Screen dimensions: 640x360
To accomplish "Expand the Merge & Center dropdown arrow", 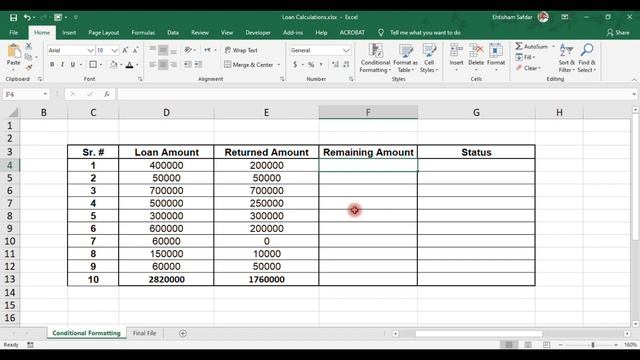I will click(279, 65).
